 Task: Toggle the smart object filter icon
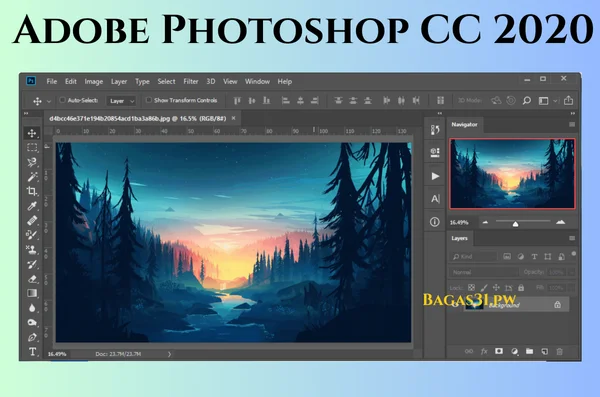[x=561, y=256]
